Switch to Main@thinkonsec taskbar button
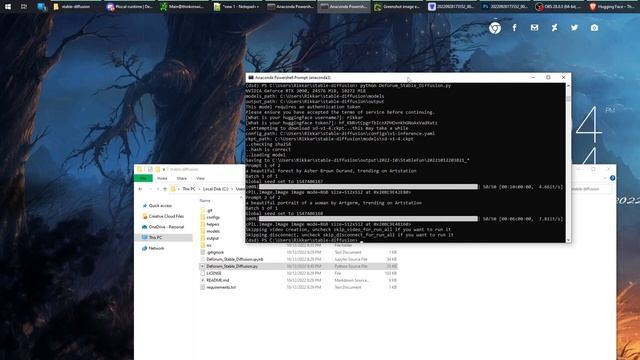Image resolution: width=640 pixels, height=360 pixels. pyautogui.click(x=183, y=7)
